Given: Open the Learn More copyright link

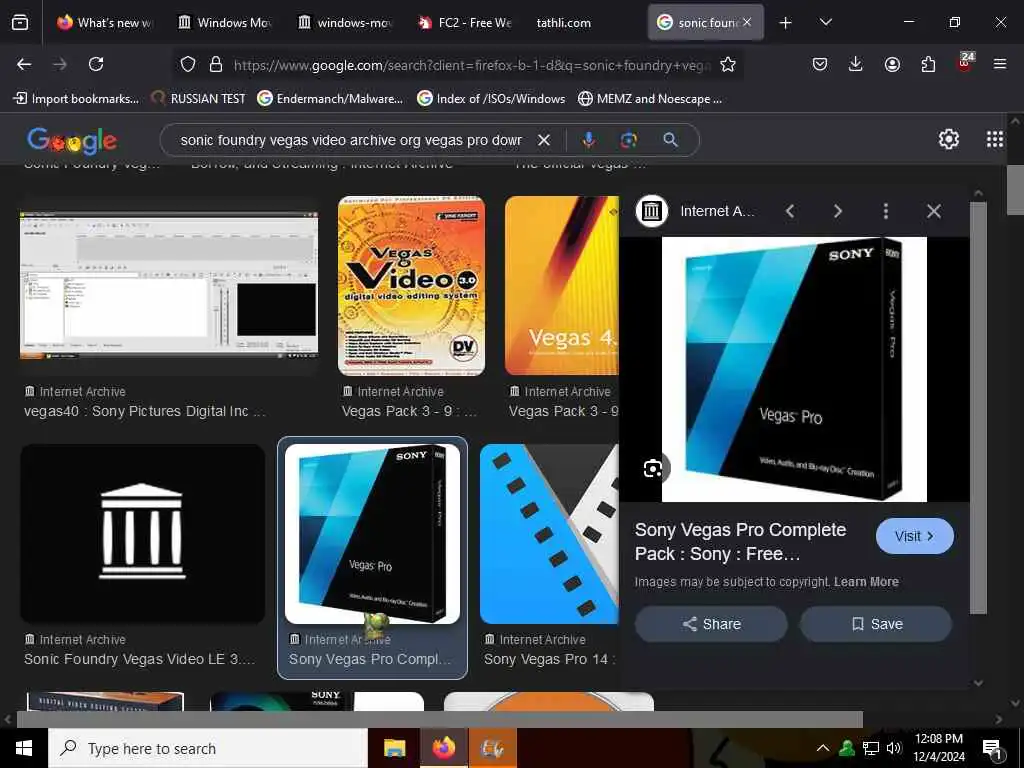Looking at the screenshot, I should tap(866, 582).
